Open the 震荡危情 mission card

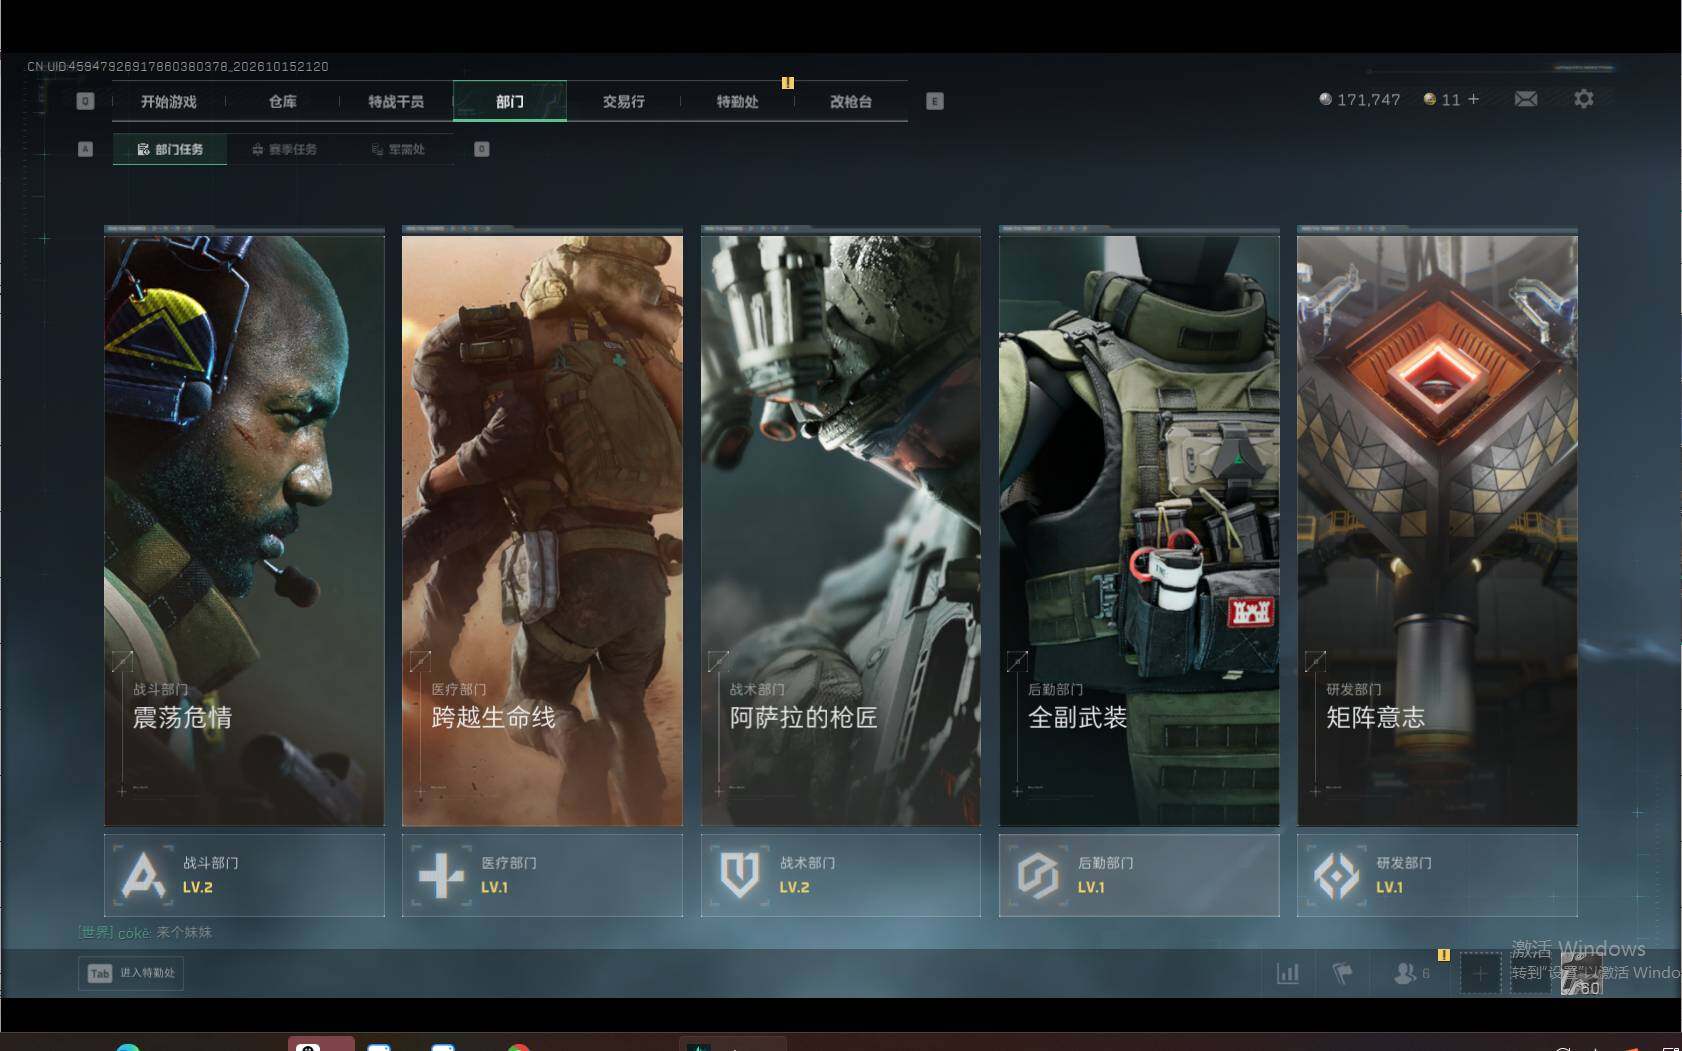point(244,531)
